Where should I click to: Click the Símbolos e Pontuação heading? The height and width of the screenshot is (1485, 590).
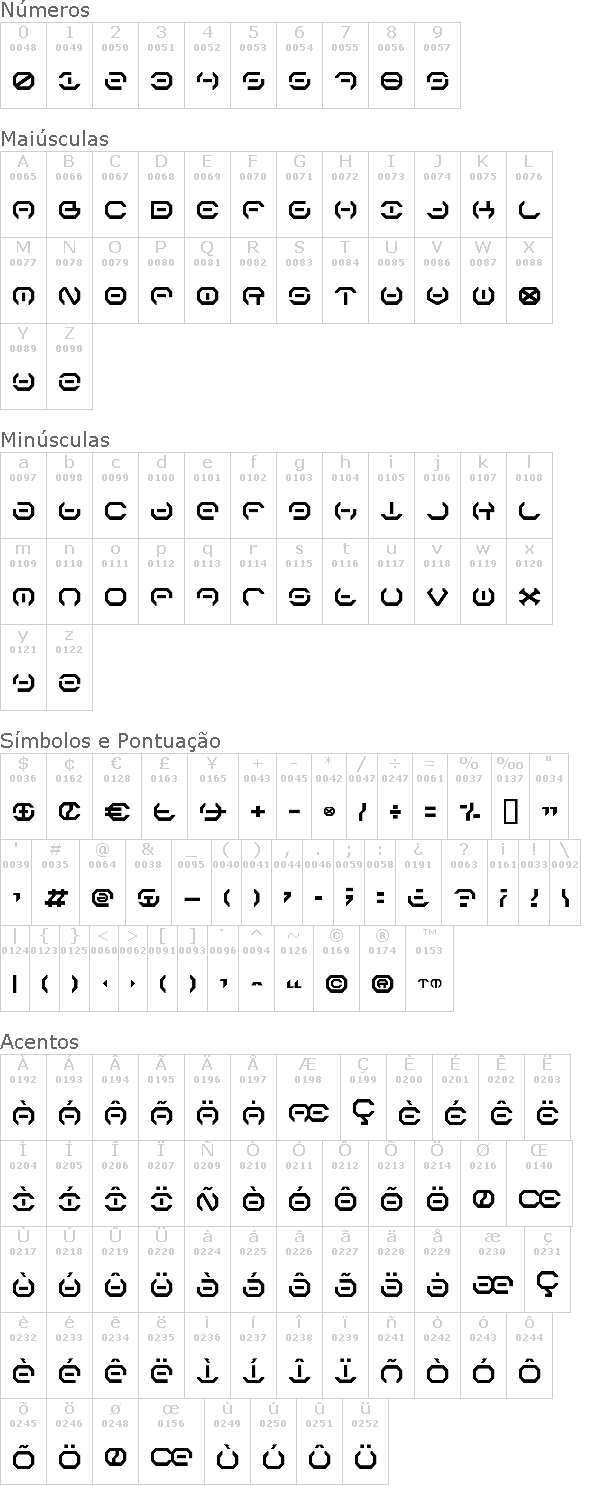110,741
